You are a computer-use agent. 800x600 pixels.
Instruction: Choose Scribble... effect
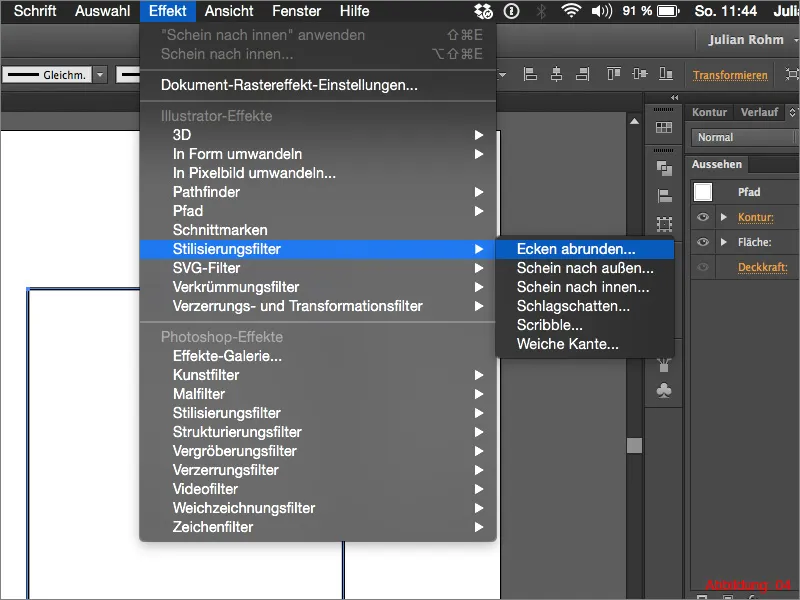tap(585, 324)
